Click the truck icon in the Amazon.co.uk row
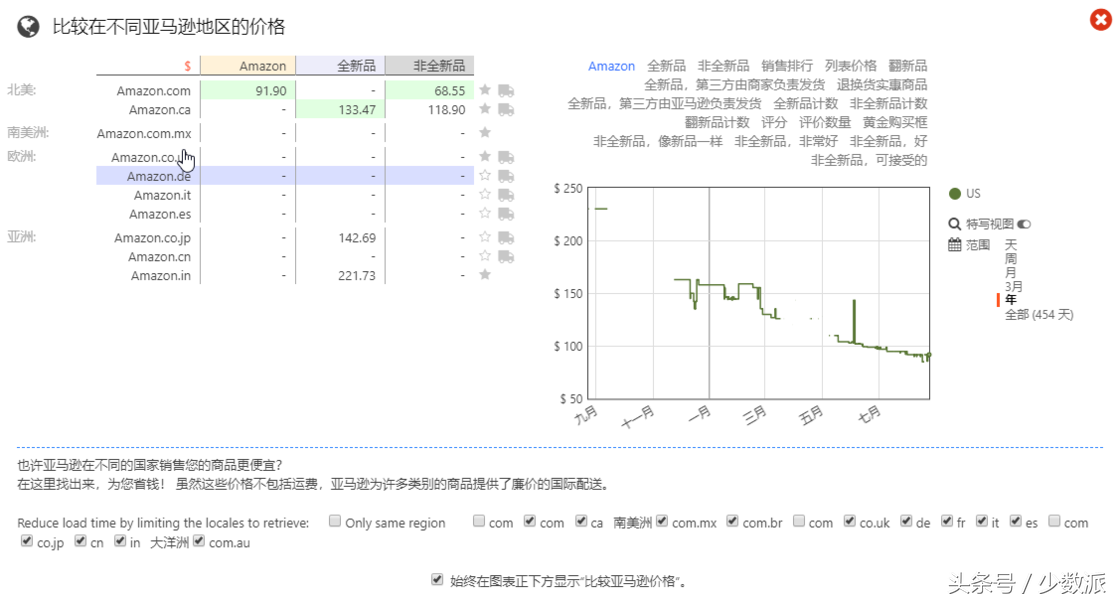 point(506,156)
